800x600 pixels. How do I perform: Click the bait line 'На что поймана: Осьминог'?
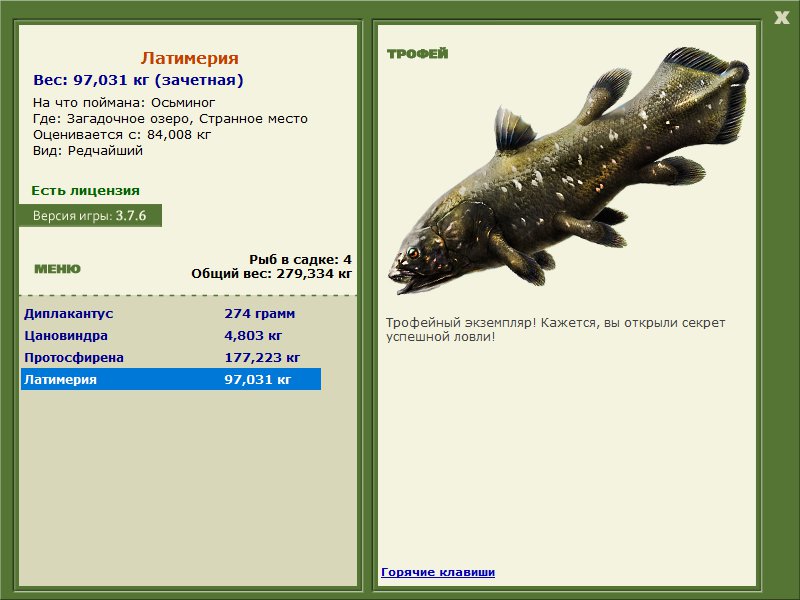pos(124,103)
